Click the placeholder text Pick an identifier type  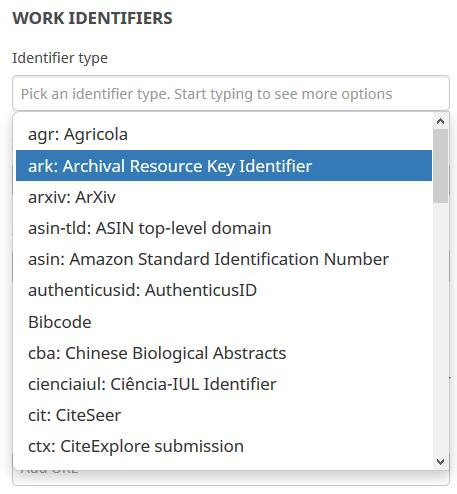click(96, 94)
